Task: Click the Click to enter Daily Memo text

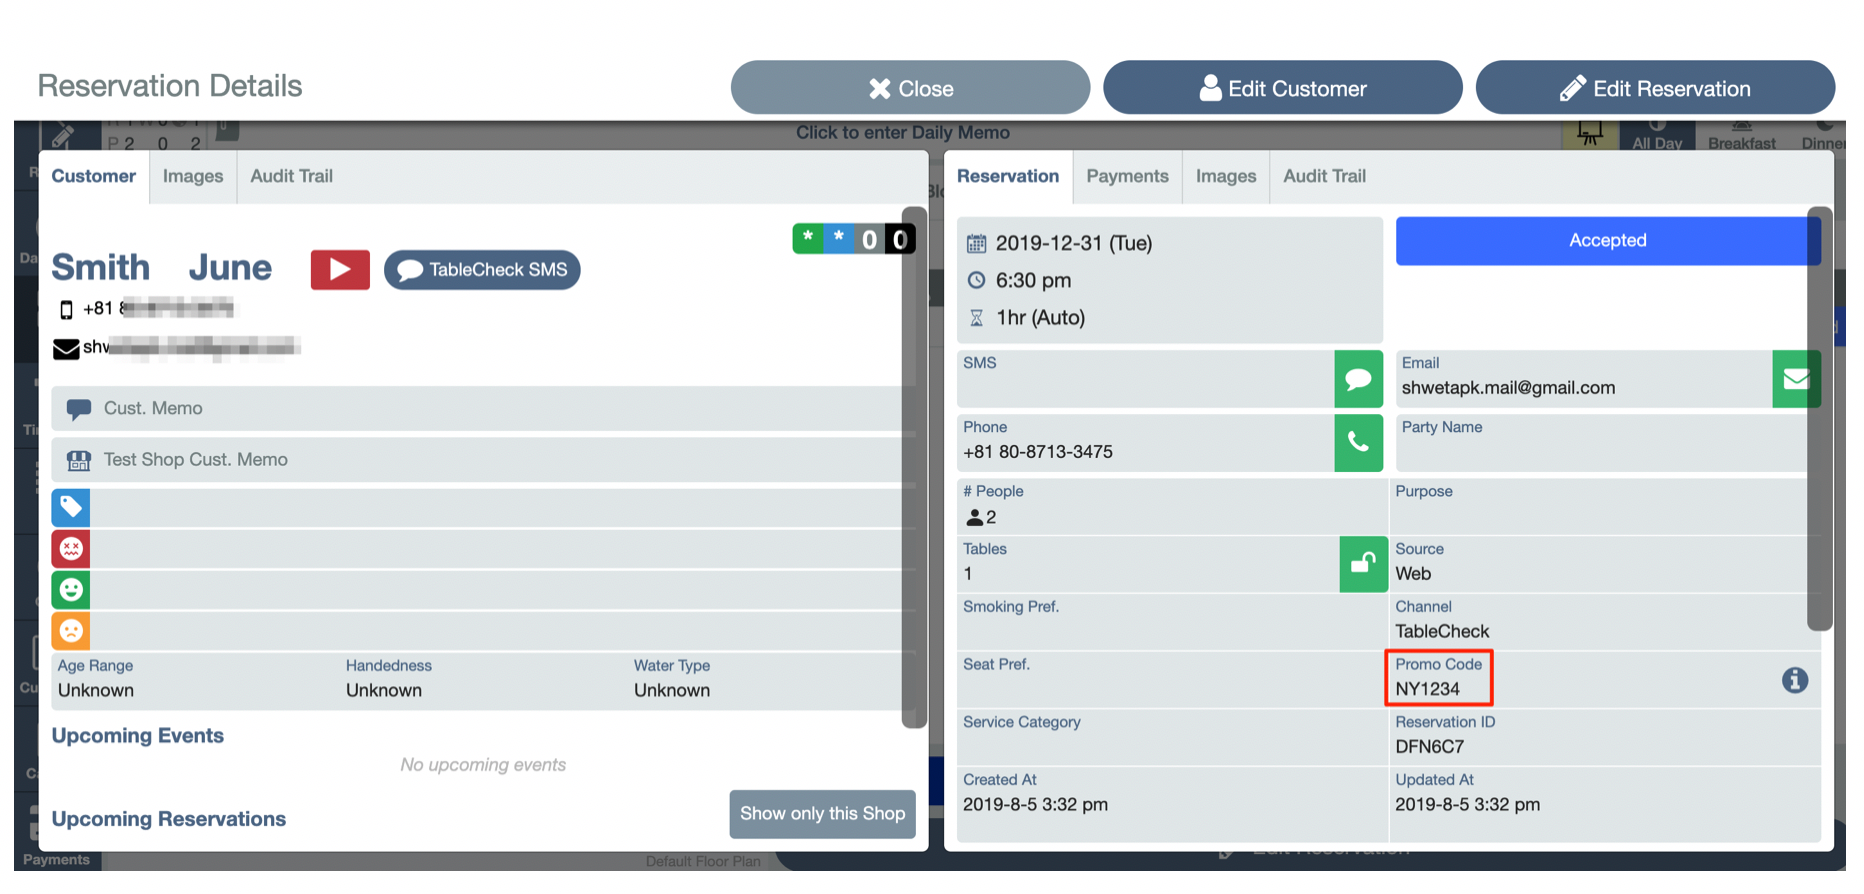Action: click(x=902, y=133)
